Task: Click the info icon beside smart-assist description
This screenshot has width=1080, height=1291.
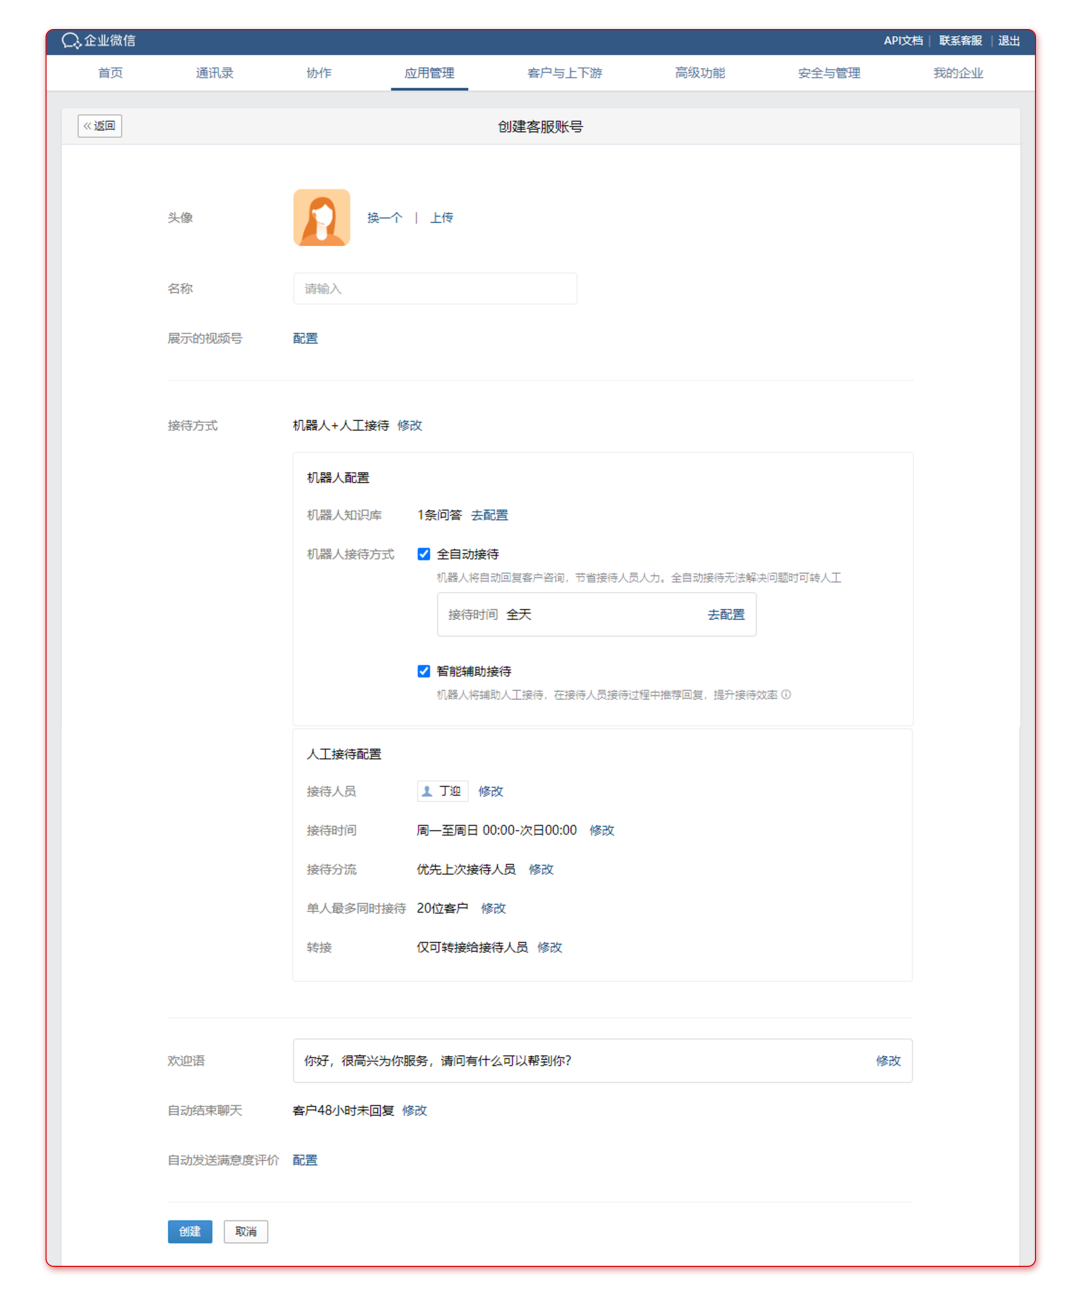Action: point(786,695)
